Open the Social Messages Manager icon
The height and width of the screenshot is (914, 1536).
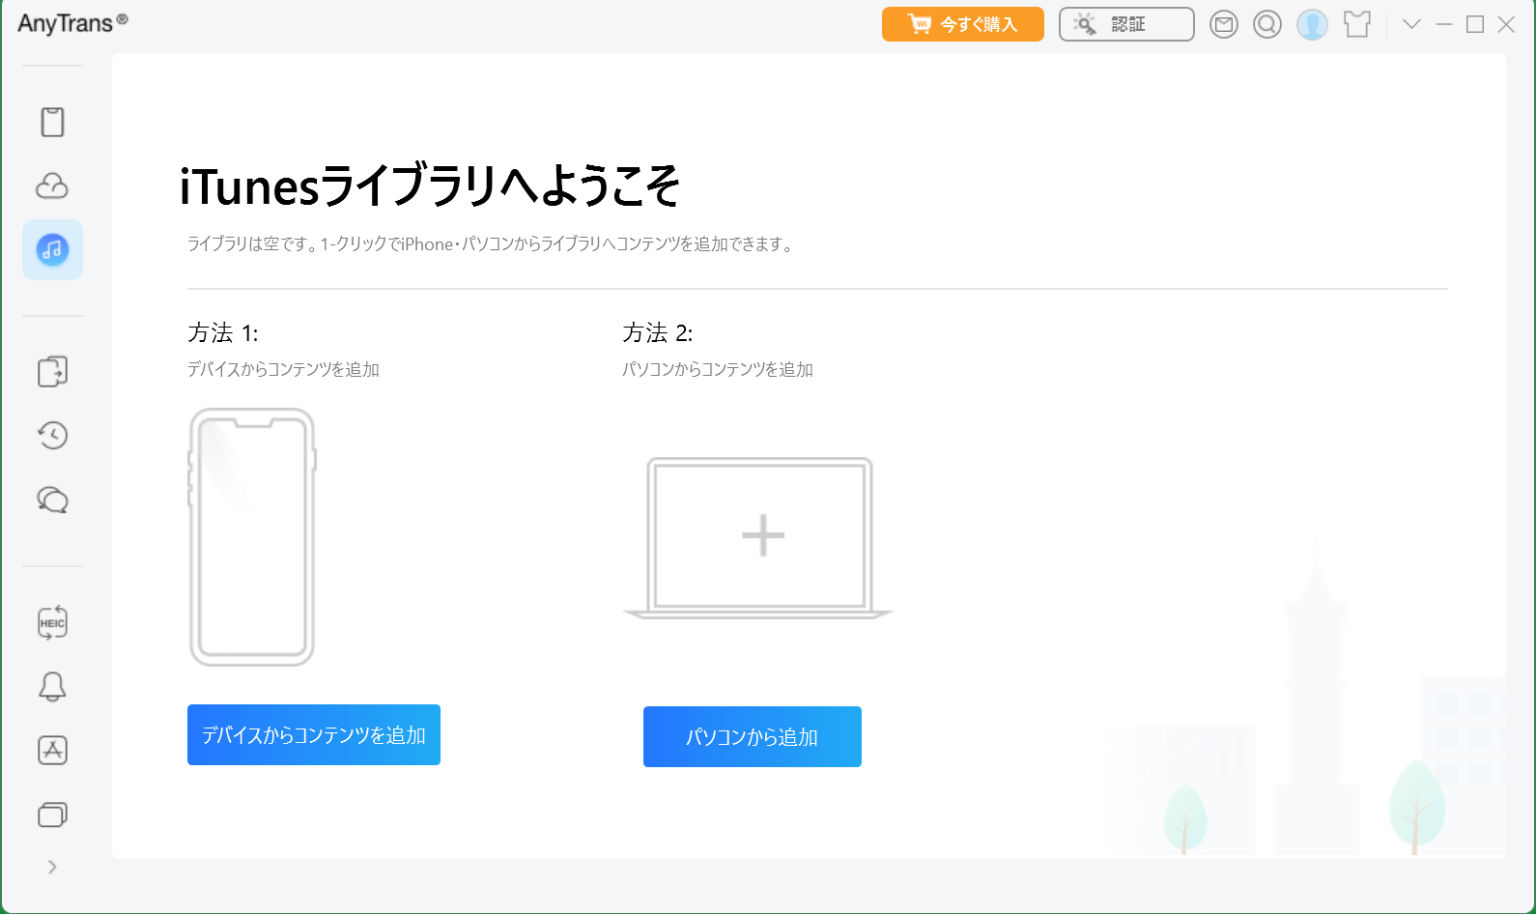(x=52, y=499)
